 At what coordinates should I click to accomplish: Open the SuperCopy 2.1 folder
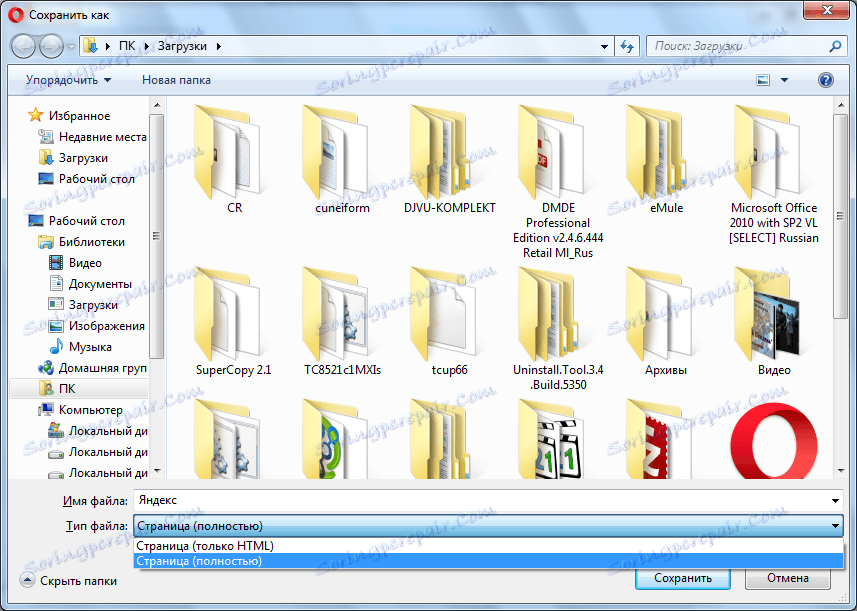[233, 321]
